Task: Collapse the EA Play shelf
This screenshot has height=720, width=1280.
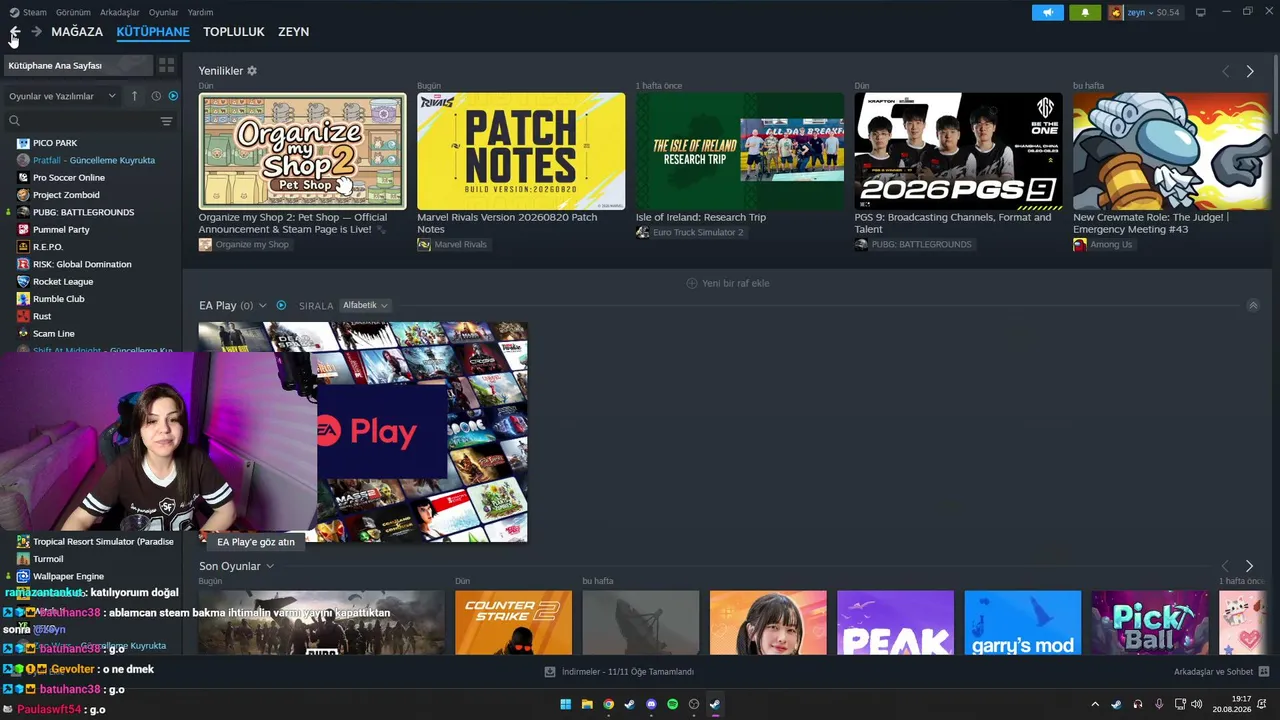Action: click(1253, 305)
